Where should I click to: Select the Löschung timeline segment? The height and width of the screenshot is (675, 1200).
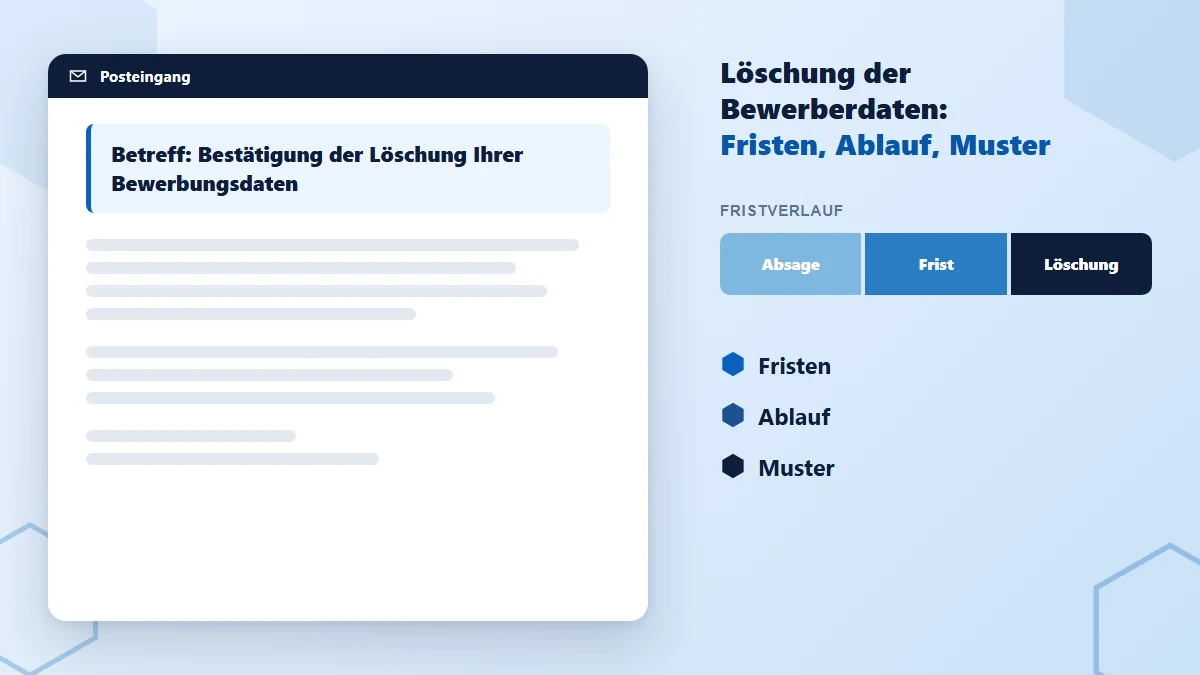point(1081,264)
